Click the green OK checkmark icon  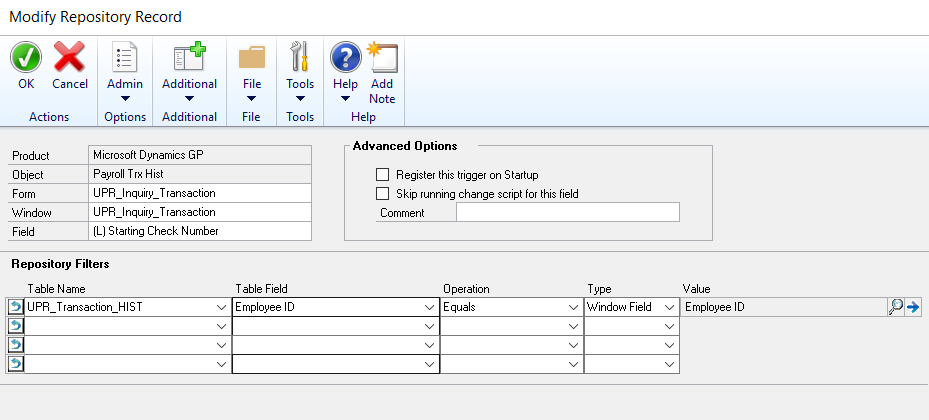(x=26, y=57)
